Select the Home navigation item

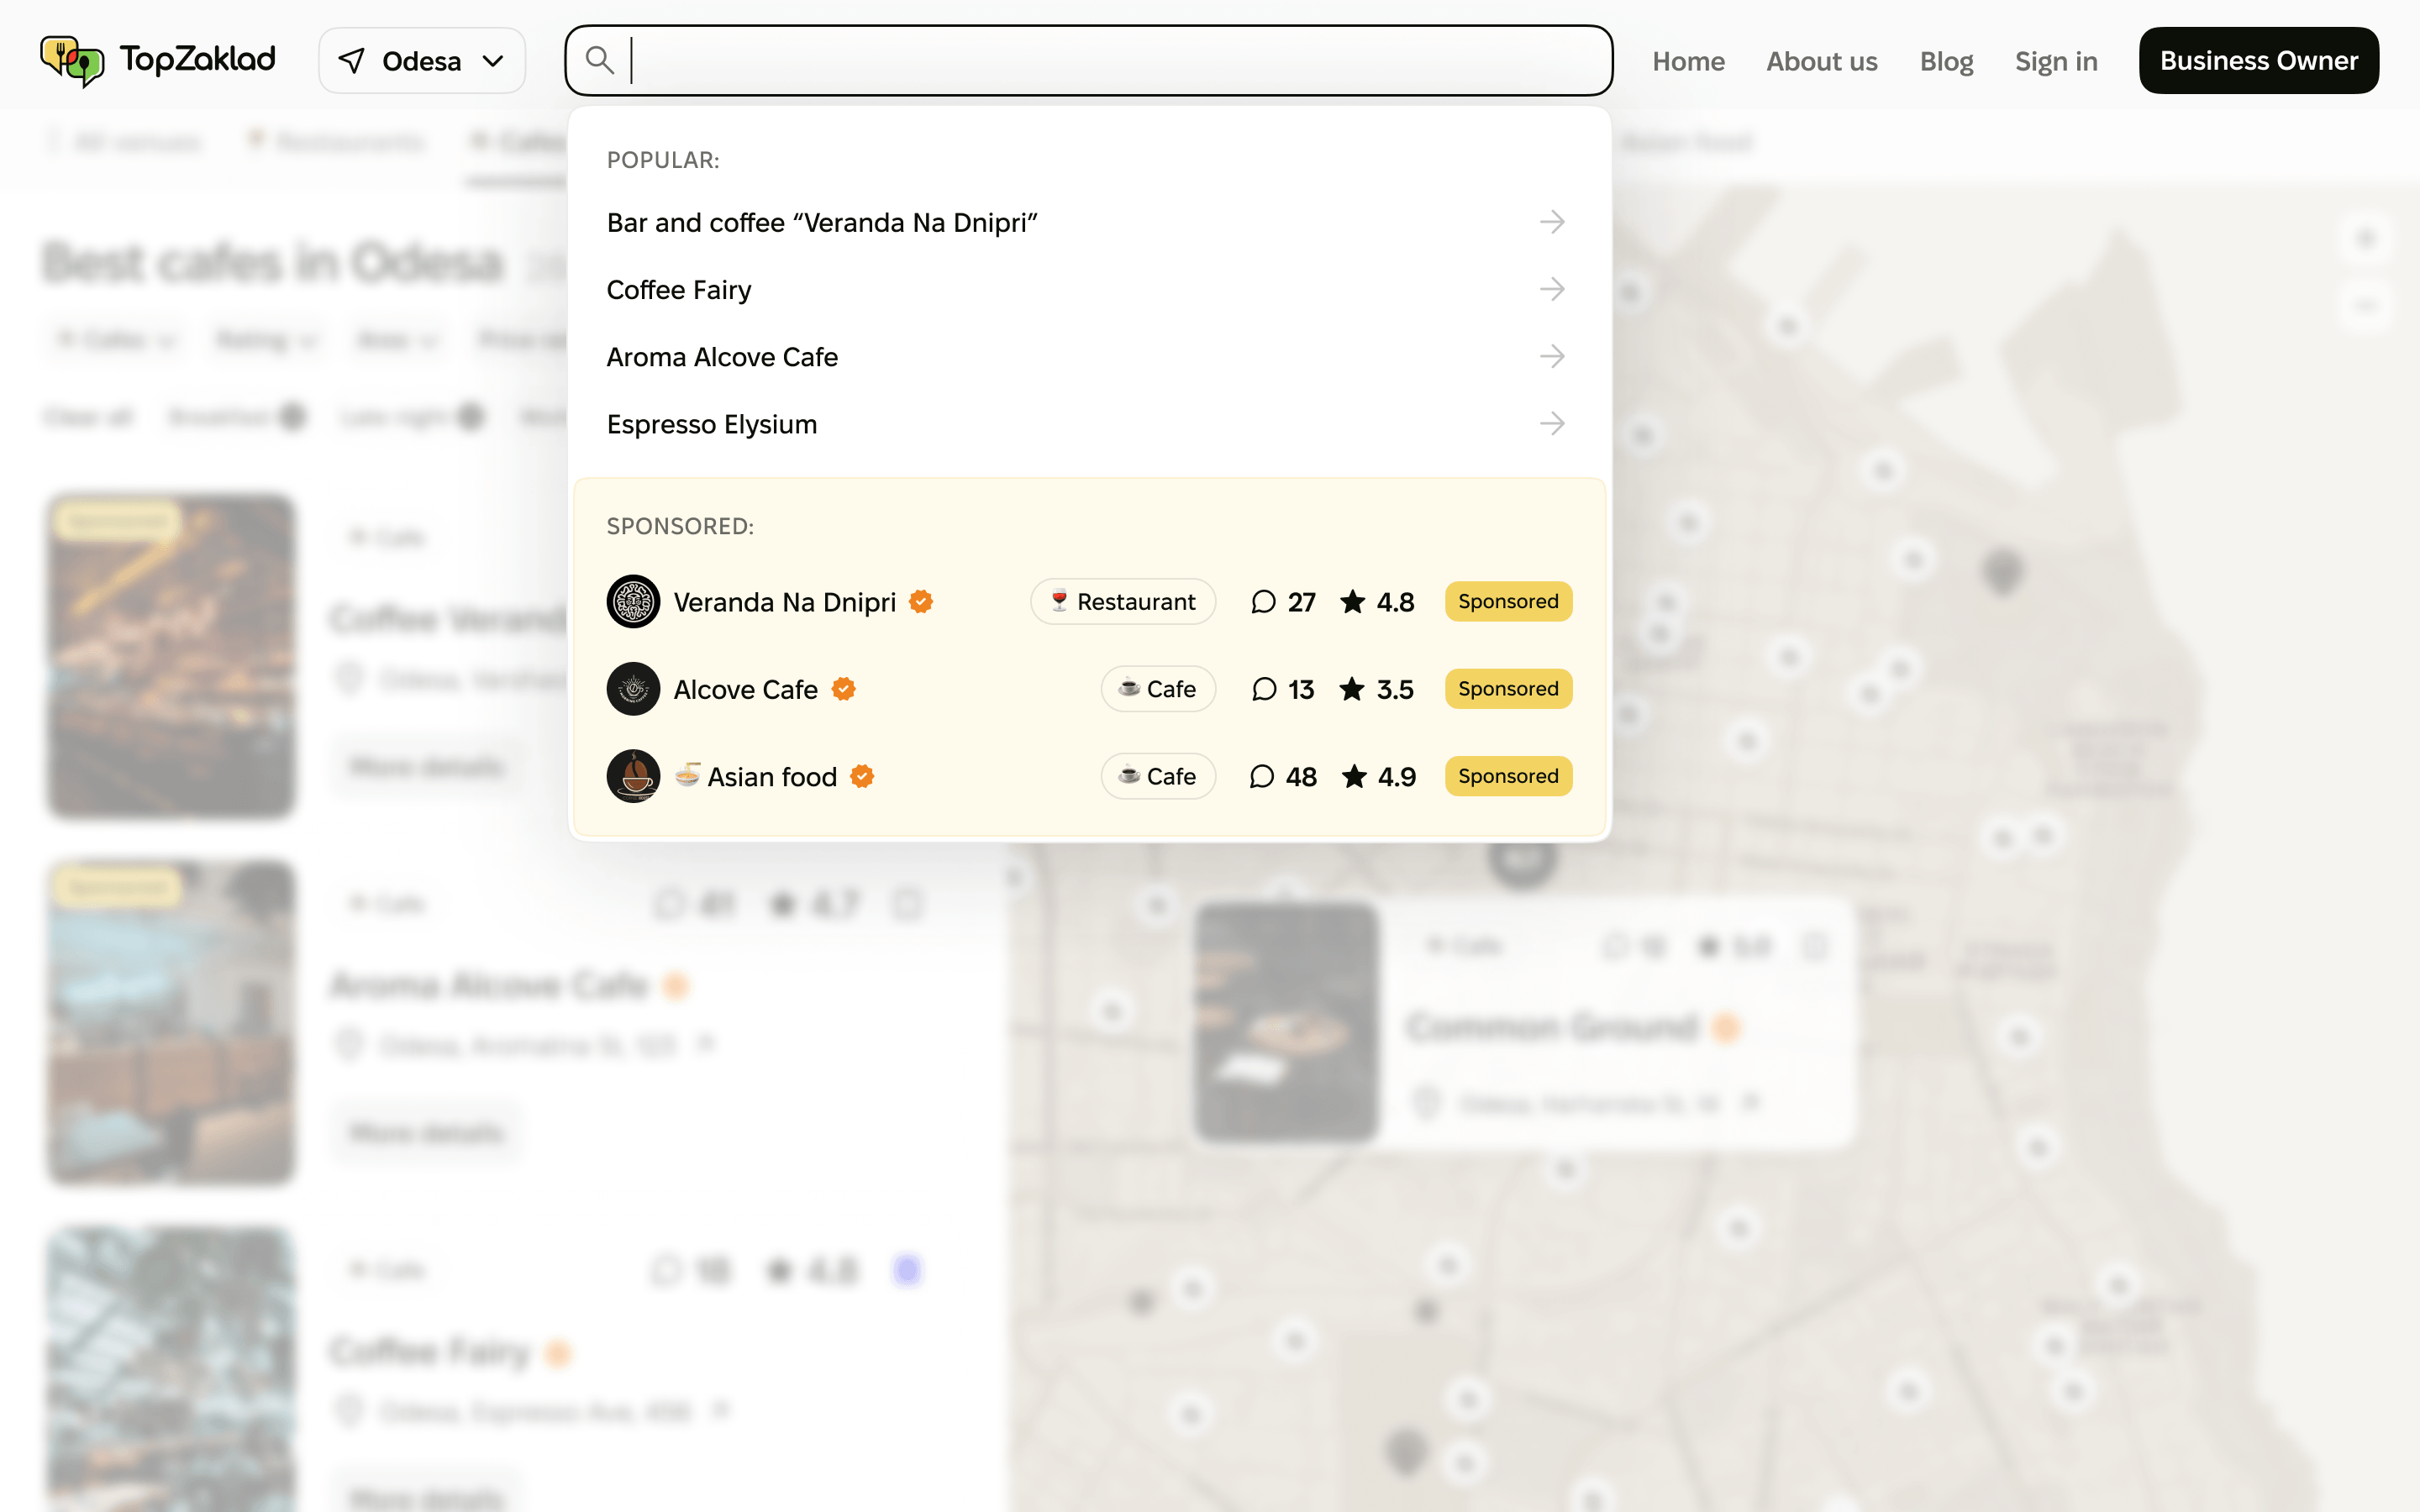pos(1688,60)
